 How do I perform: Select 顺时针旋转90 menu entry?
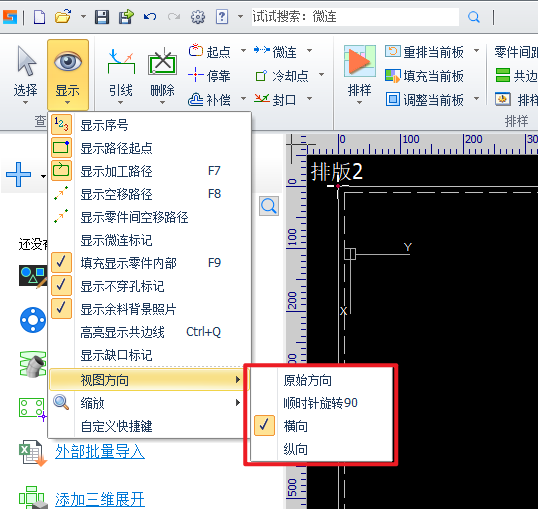[x=320, y=403]
